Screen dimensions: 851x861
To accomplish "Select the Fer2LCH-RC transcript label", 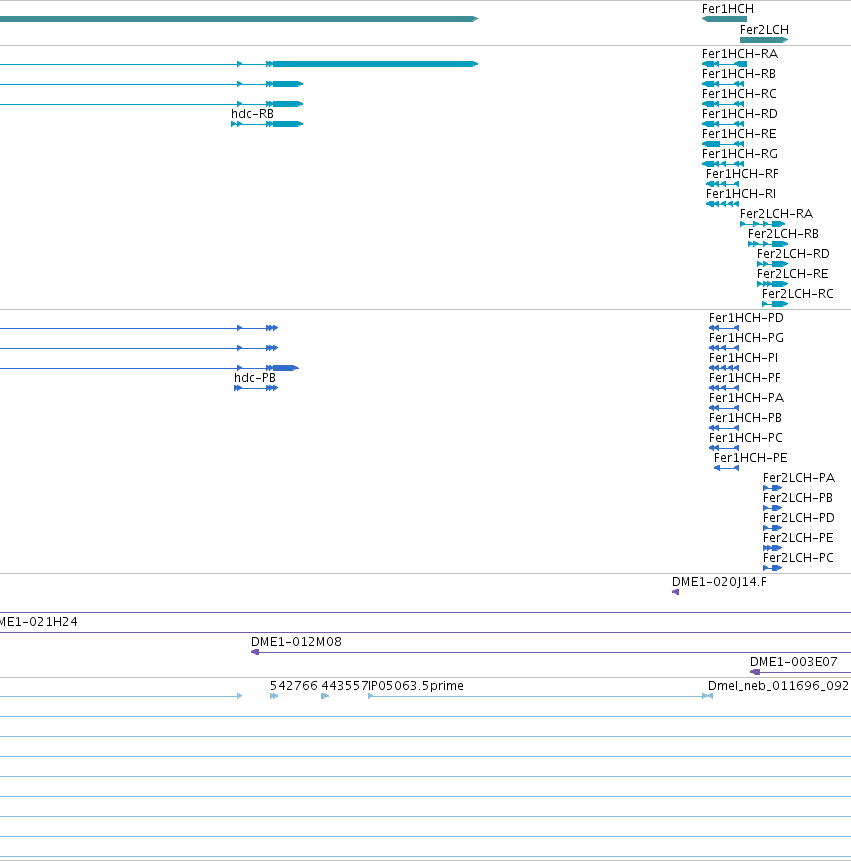I will pyautogui.click(x=797, y=294).
